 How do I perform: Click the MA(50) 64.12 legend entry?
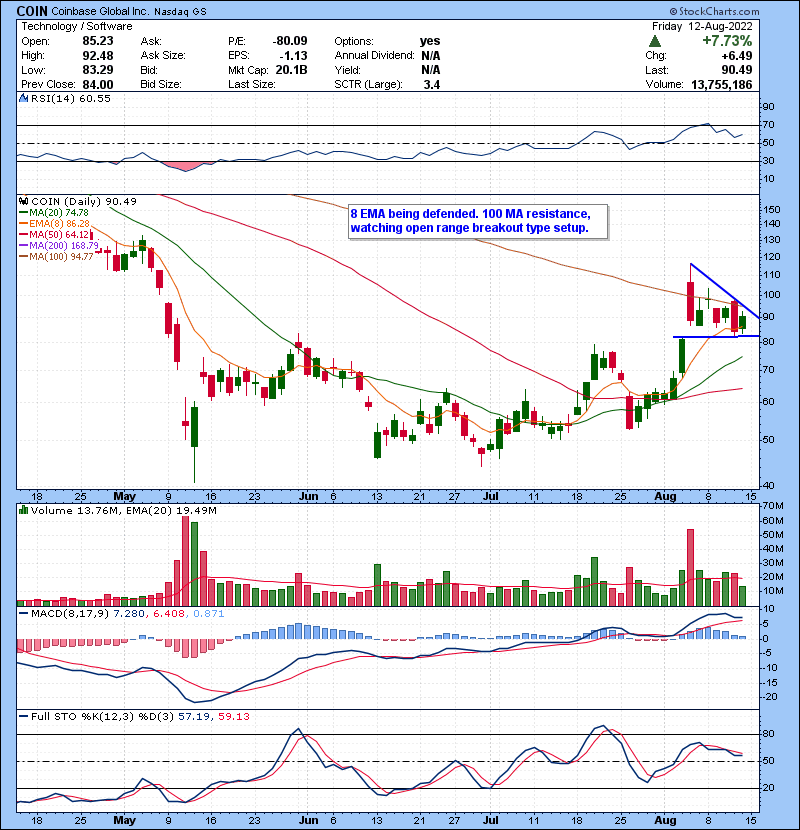pyautogui.click(x=54, y=234)
